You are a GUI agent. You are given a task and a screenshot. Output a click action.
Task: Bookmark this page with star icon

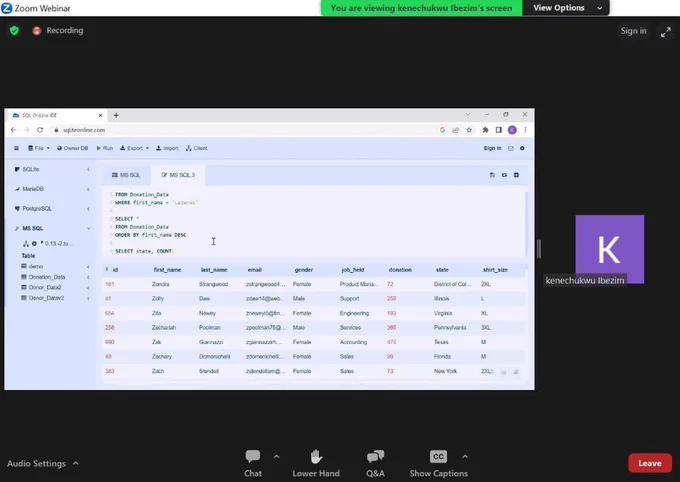point(469,130)
